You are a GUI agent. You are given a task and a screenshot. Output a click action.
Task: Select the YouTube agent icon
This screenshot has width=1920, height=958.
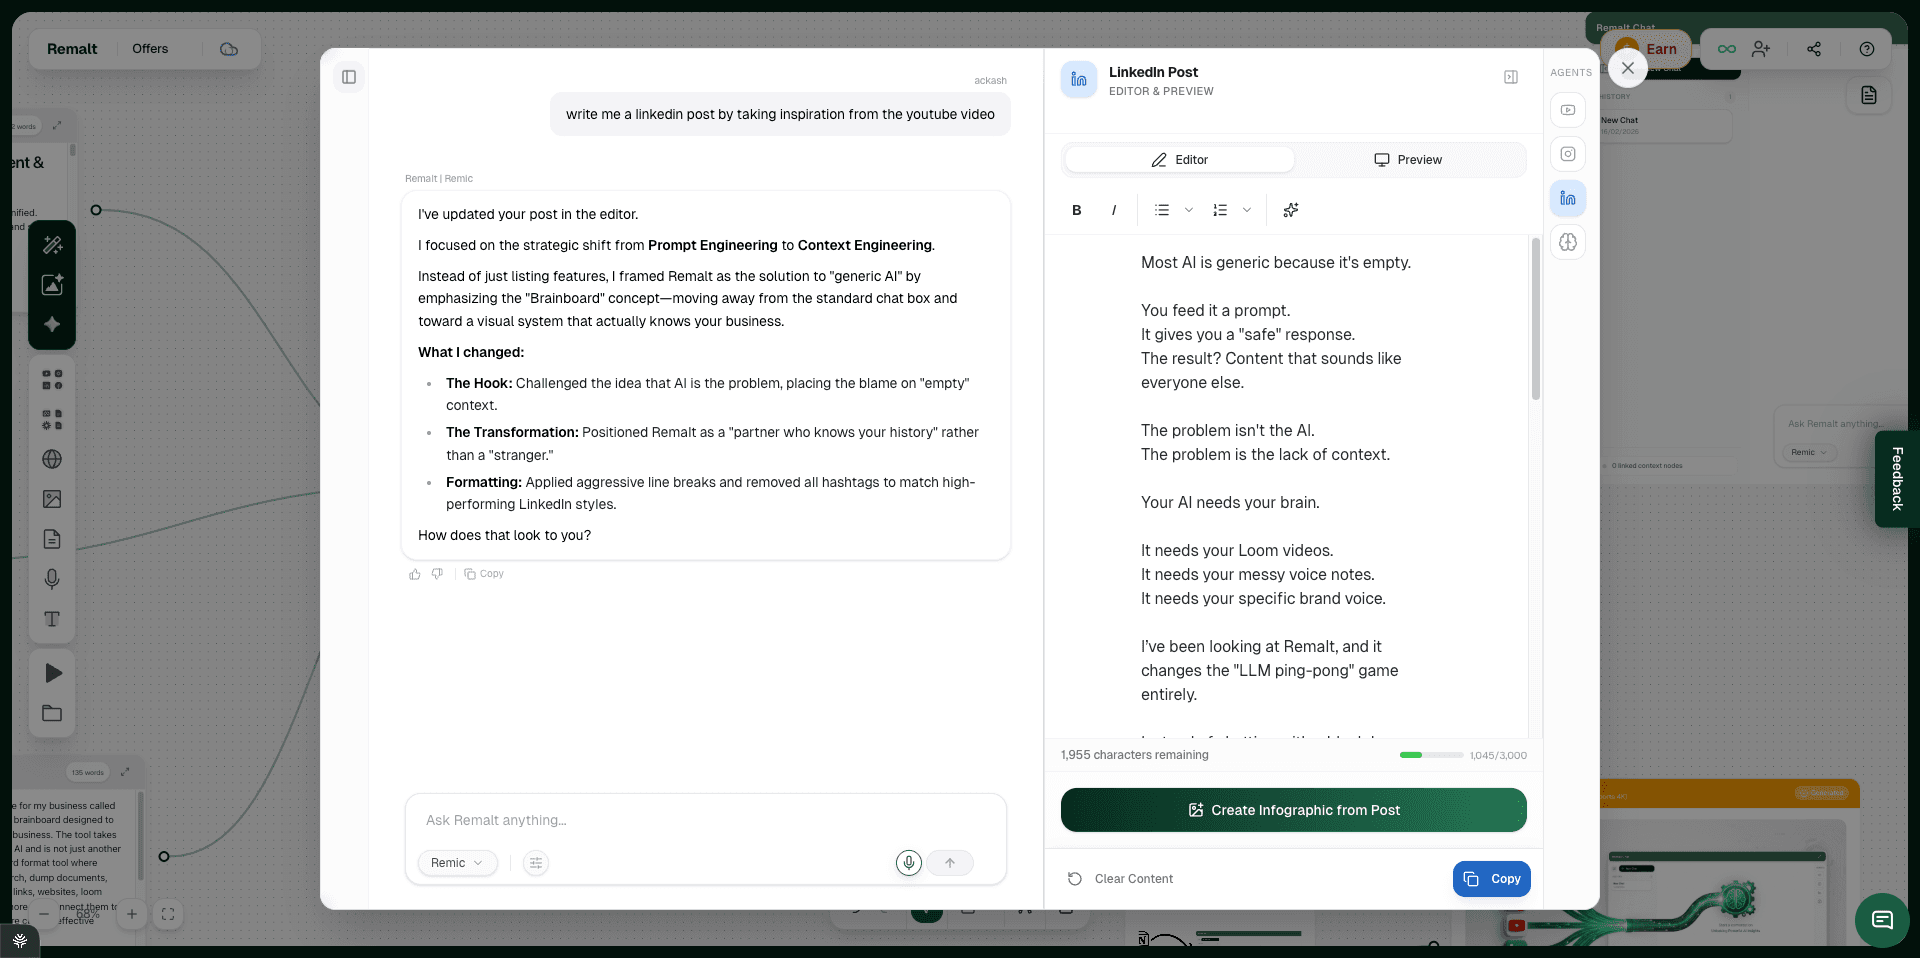(x=1567, y=110)
